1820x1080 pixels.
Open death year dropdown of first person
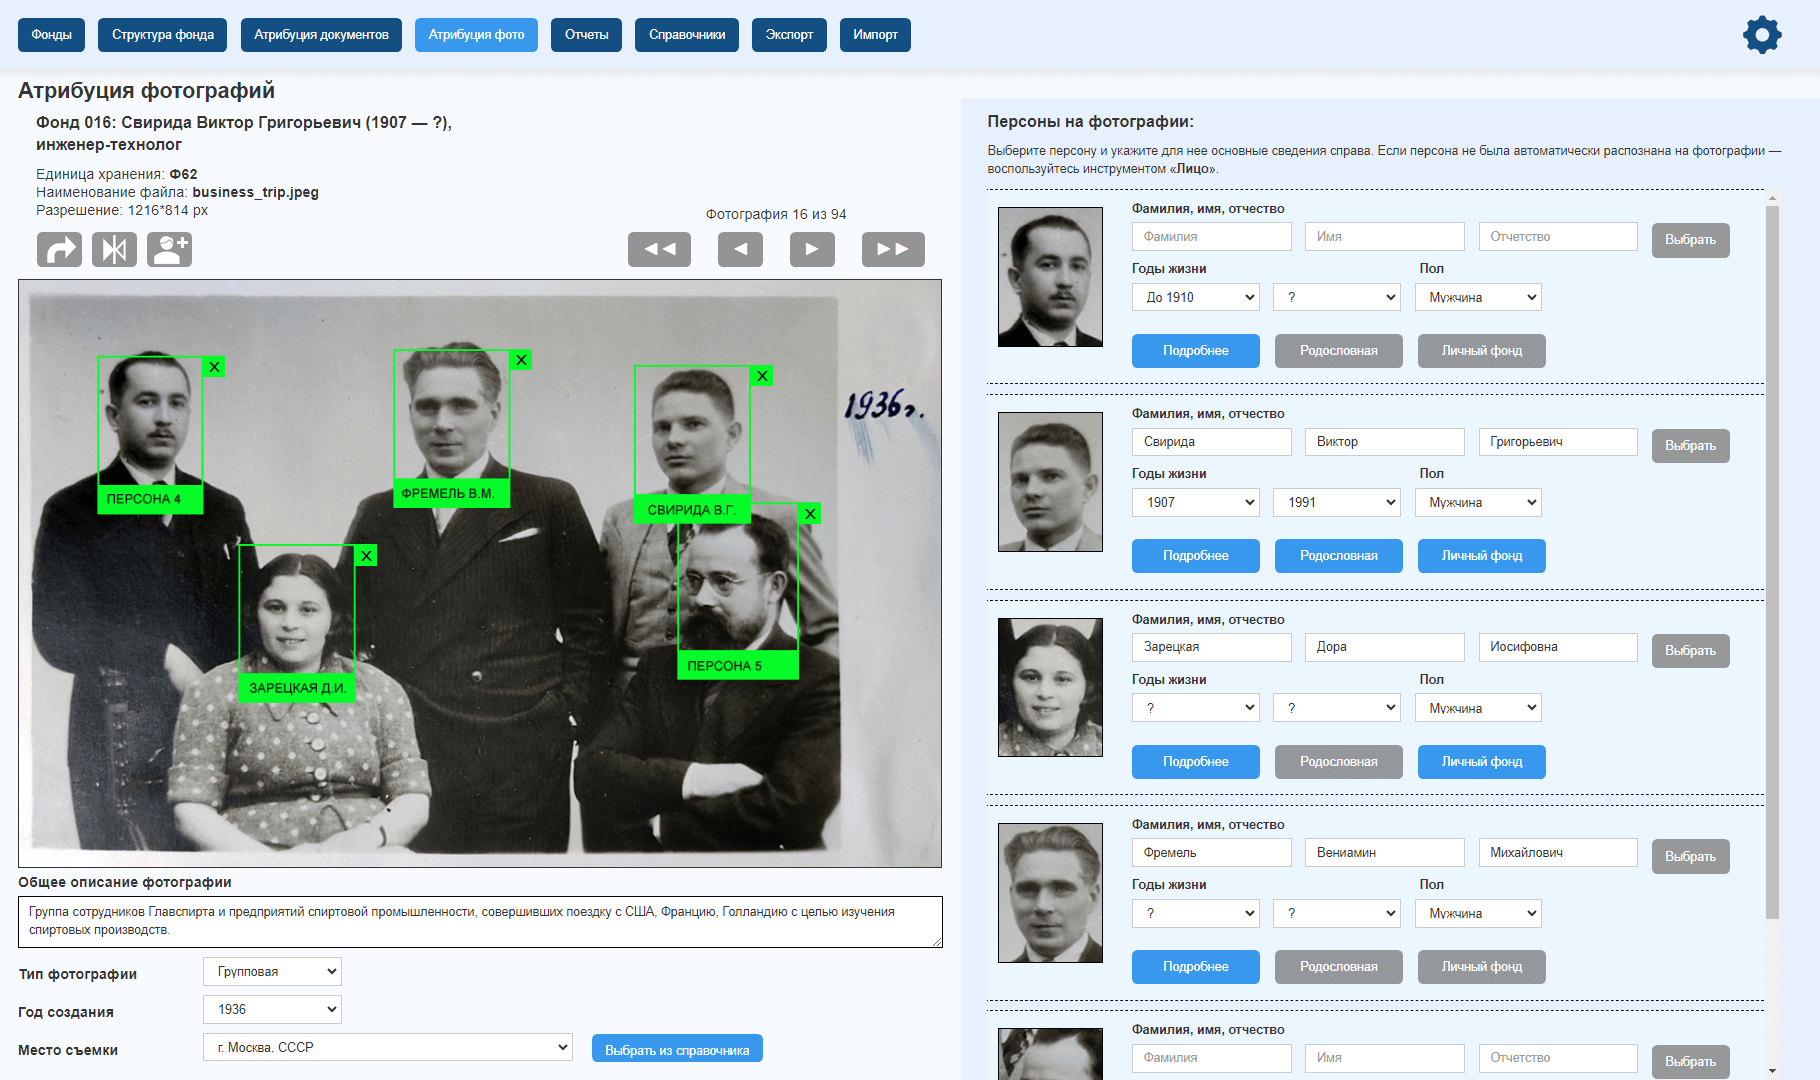(x=1337, y=297)
